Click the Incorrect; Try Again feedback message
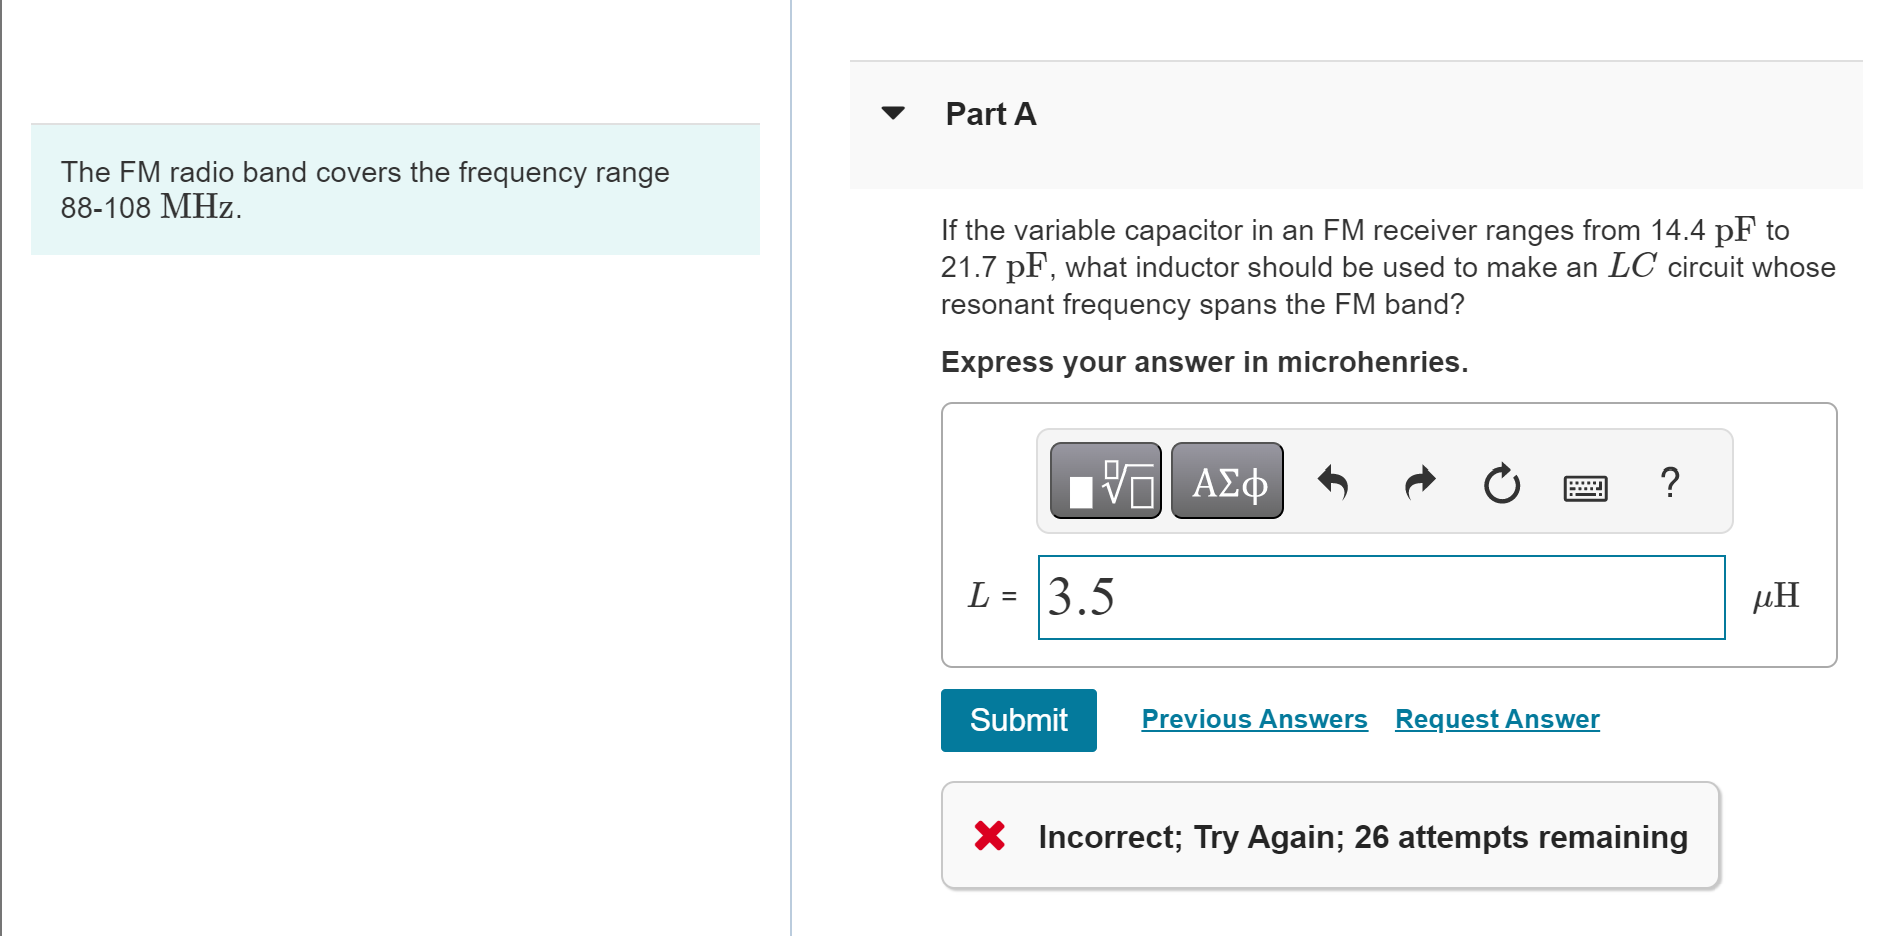 point(1363,837)
